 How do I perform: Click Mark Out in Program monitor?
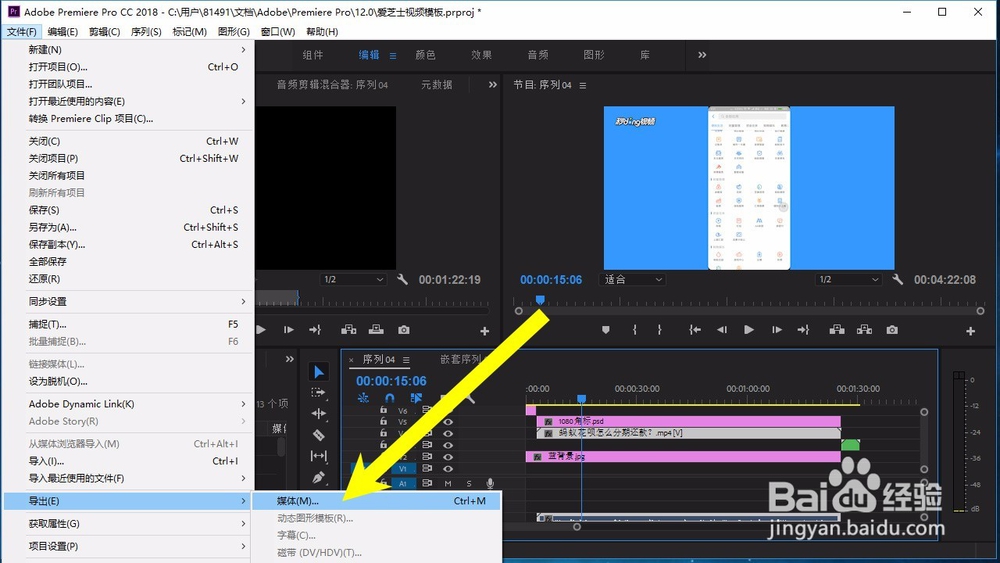pyautogui.click(x=659, y=330)
